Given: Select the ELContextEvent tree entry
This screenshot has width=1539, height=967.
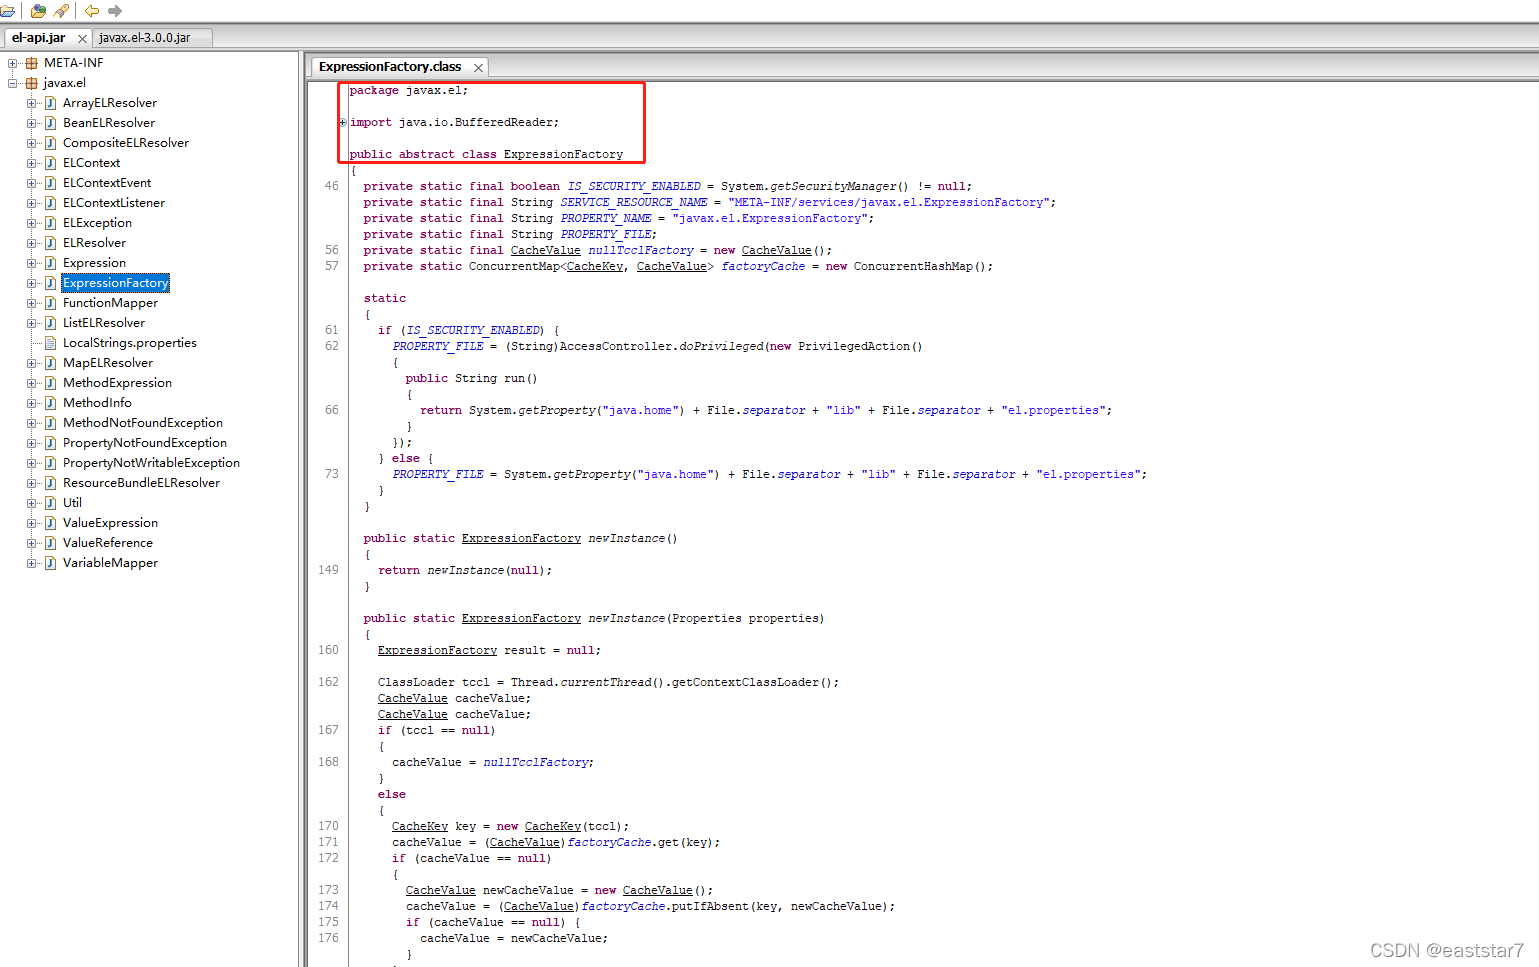Looking at the screenshot, I should [107, 183].
